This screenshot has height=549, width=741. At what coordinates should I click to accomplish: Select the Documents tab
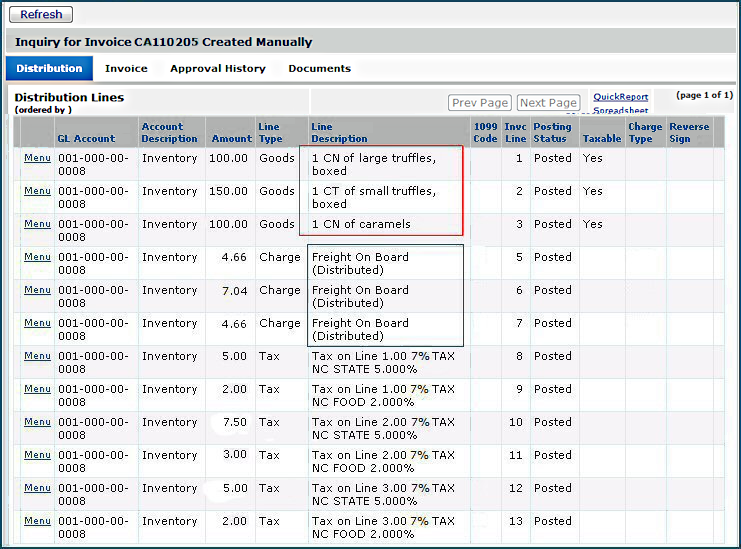319,69
